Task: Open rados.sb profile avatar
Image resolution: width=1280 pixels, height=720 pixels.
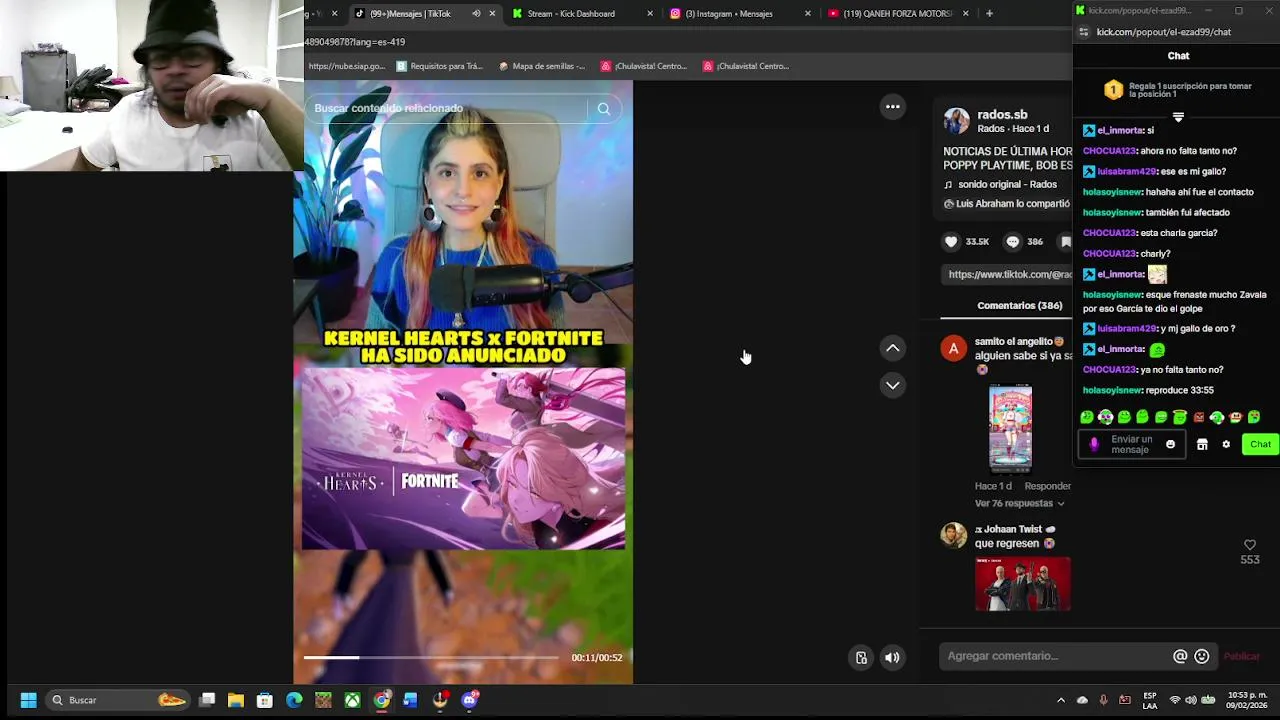Action: [x=957, y=121]
